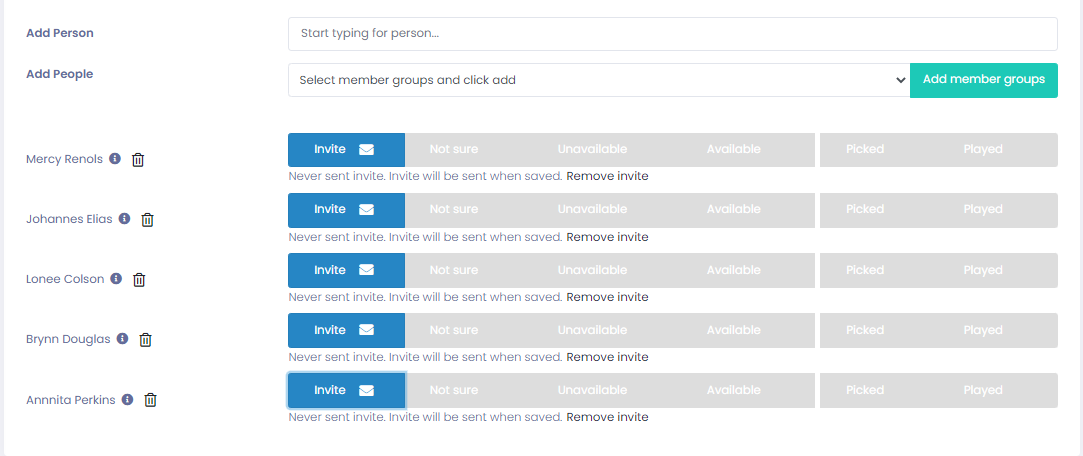This screenshot has width=1083, height=456.
Task: View info icon next to Lonee Colson
Action: (x=116, y=278)
